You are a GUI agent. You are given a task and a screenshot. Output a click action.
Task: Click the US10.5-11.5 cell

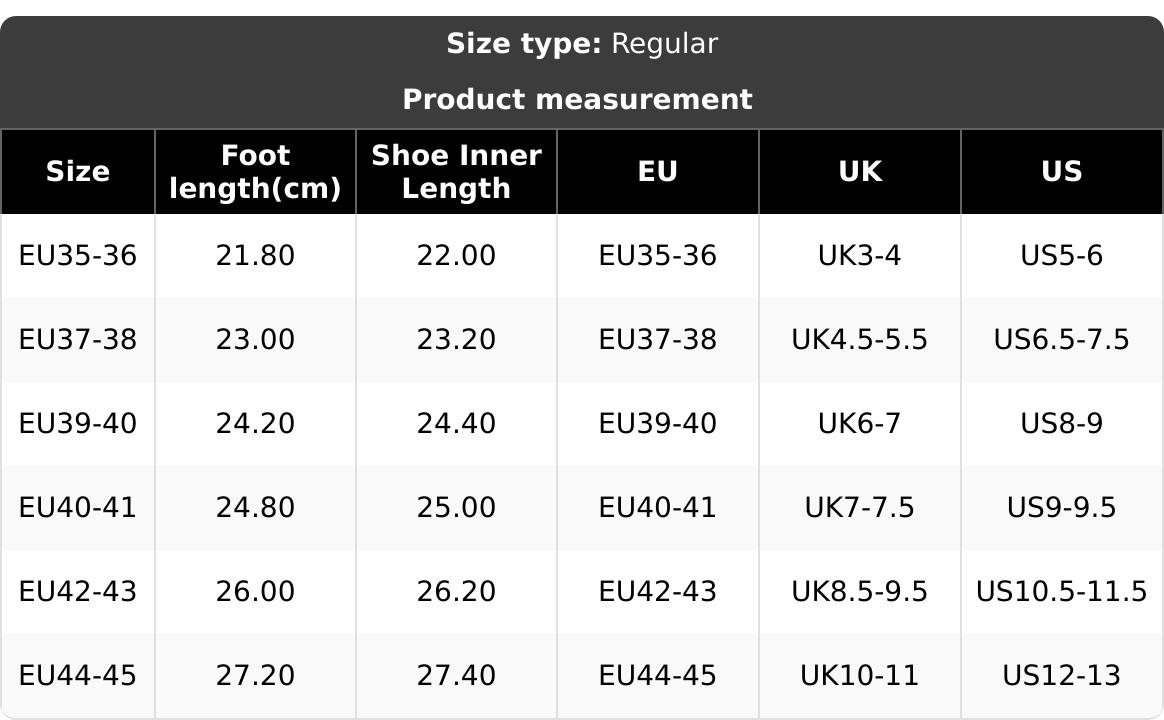click(1062, 592)
